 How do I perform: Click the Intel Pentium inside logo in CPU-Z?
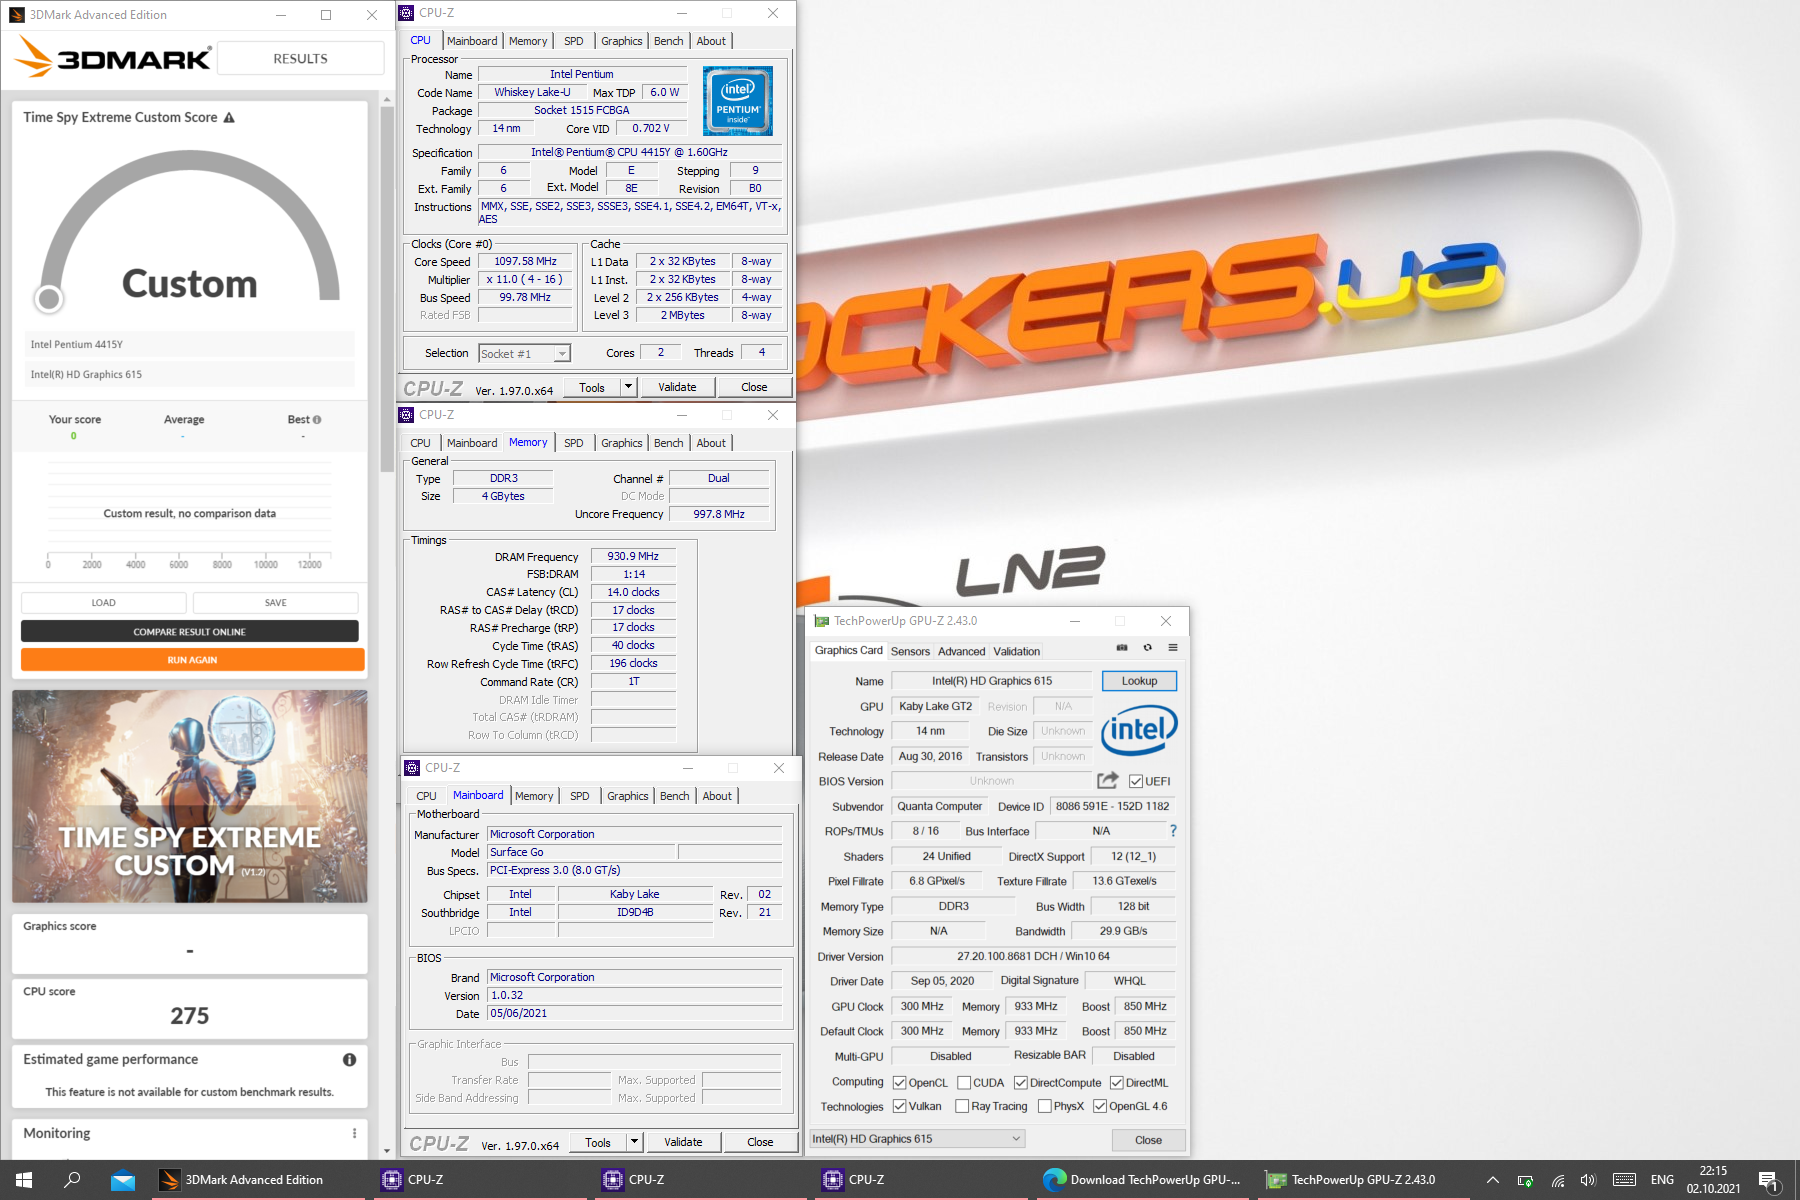[738, 101]
